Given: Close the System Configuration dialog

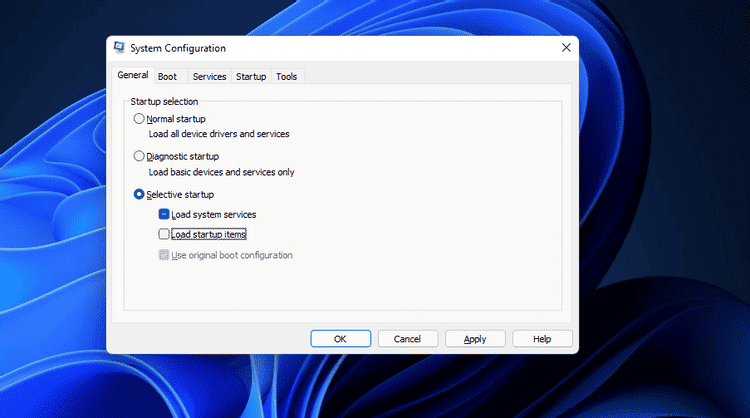Looking at the screenshot, I should (566, 48).
